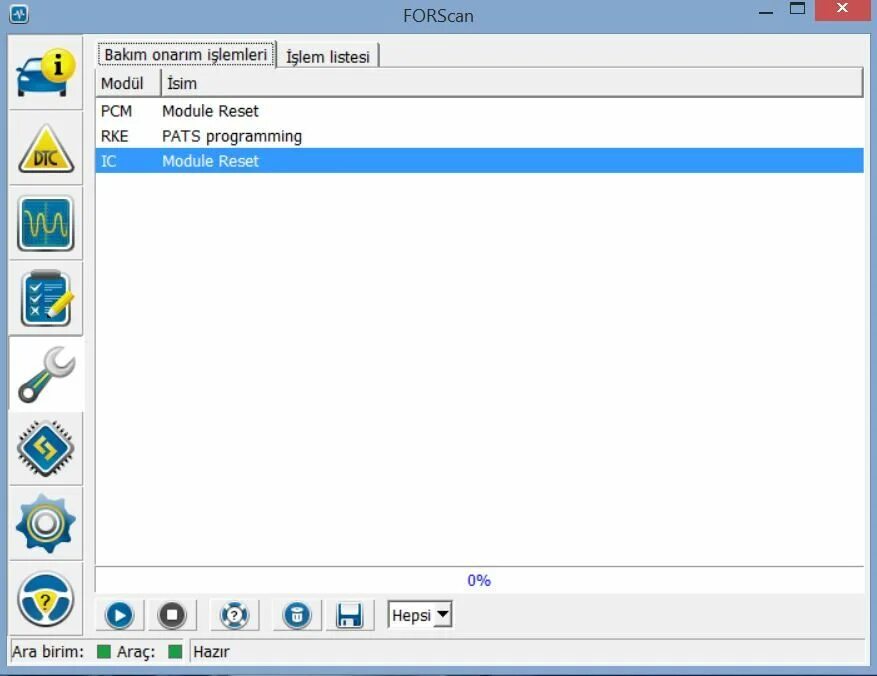This screenshot has width=877, height=676.
Task: Open the steering wheel help section
Action: coord(46,599)
